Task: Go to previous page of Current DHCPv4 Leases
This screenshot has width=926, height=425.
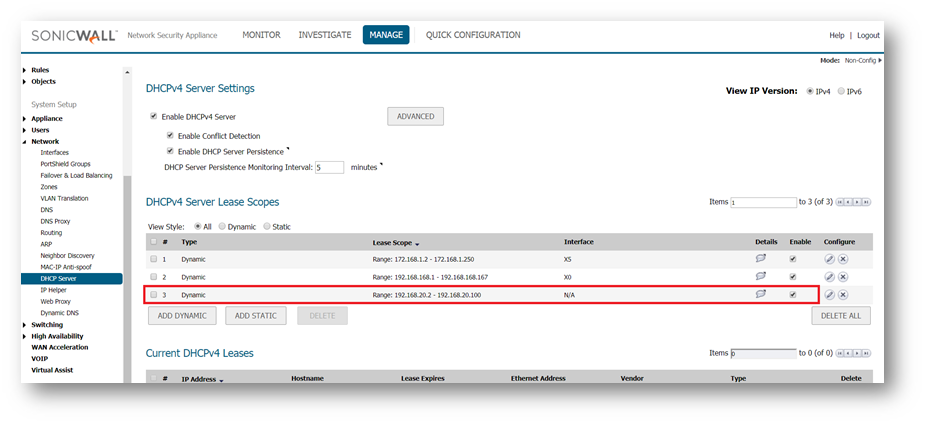Action: pyautogui.click(x=849, y=353)
